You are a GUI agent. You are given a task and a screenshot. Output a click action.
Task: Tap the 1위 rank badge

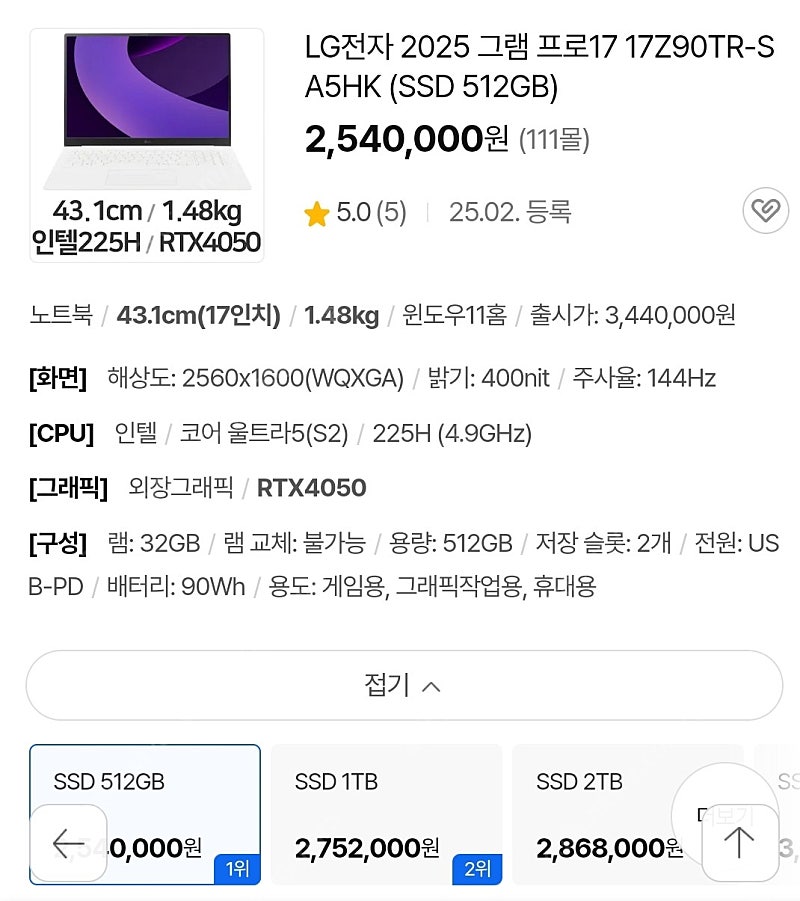237,869
